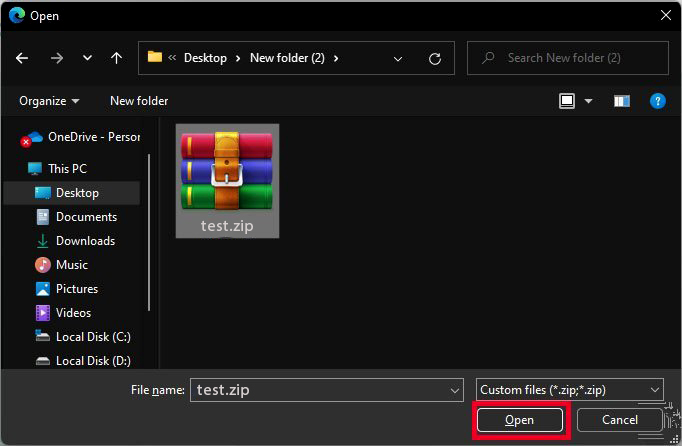Open the view options dropdown arrow
This screenshot has width=682, height=446.
pyautogui.click(x=588, y=101)
